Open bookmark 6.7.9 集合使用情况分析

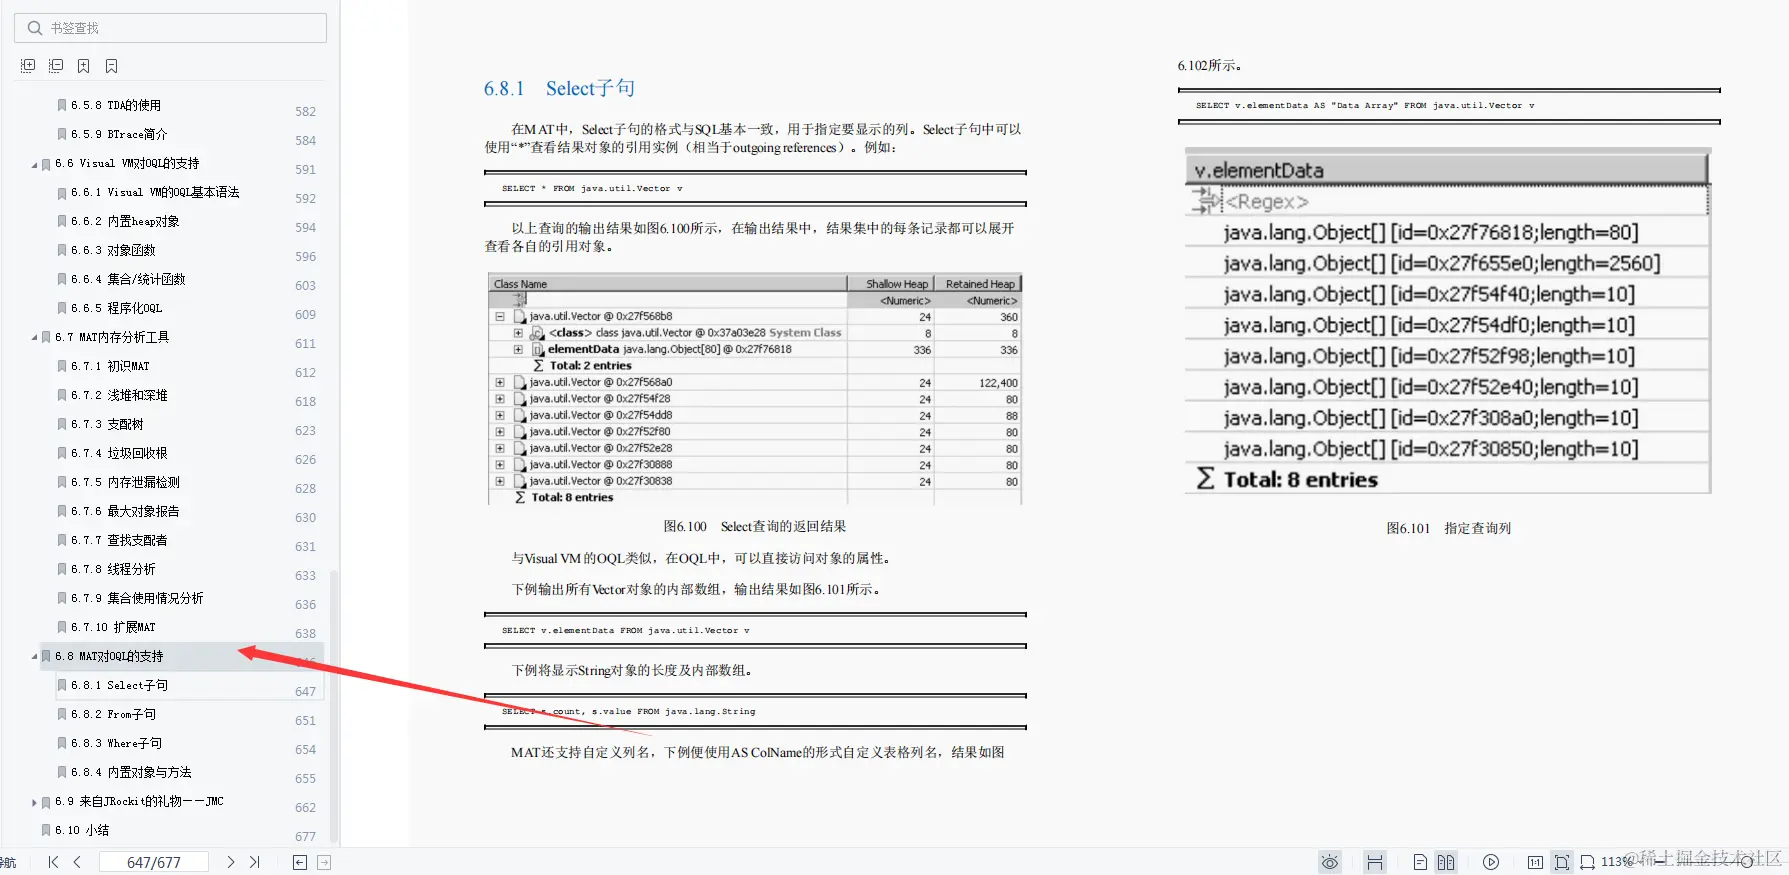coord(137,598)
